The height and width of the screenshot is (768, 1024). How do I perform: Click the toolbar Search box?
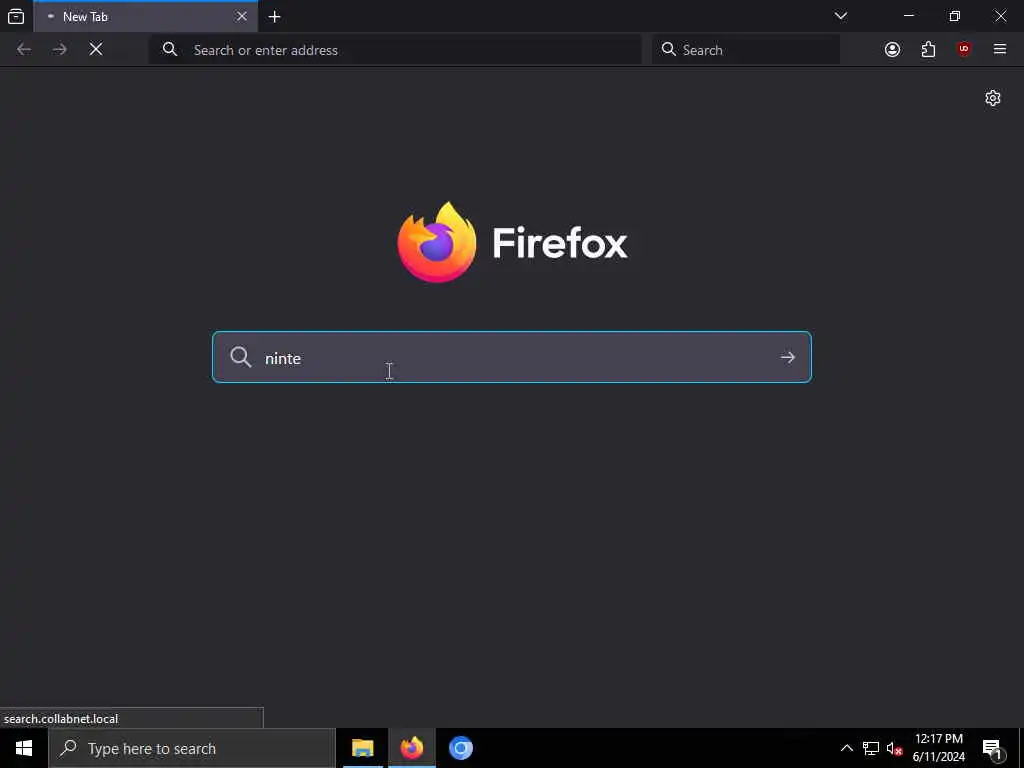[x=745, y=50]
